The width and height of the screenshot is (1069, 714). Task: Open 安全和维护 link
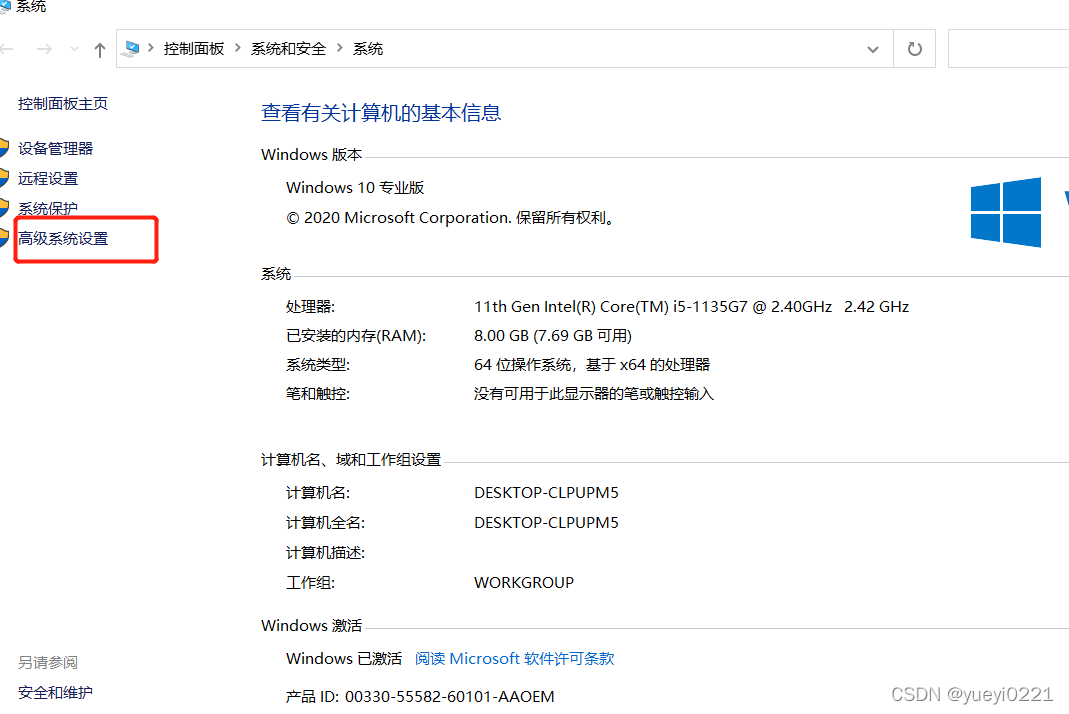pyautogui.click(x=55, y=692)
